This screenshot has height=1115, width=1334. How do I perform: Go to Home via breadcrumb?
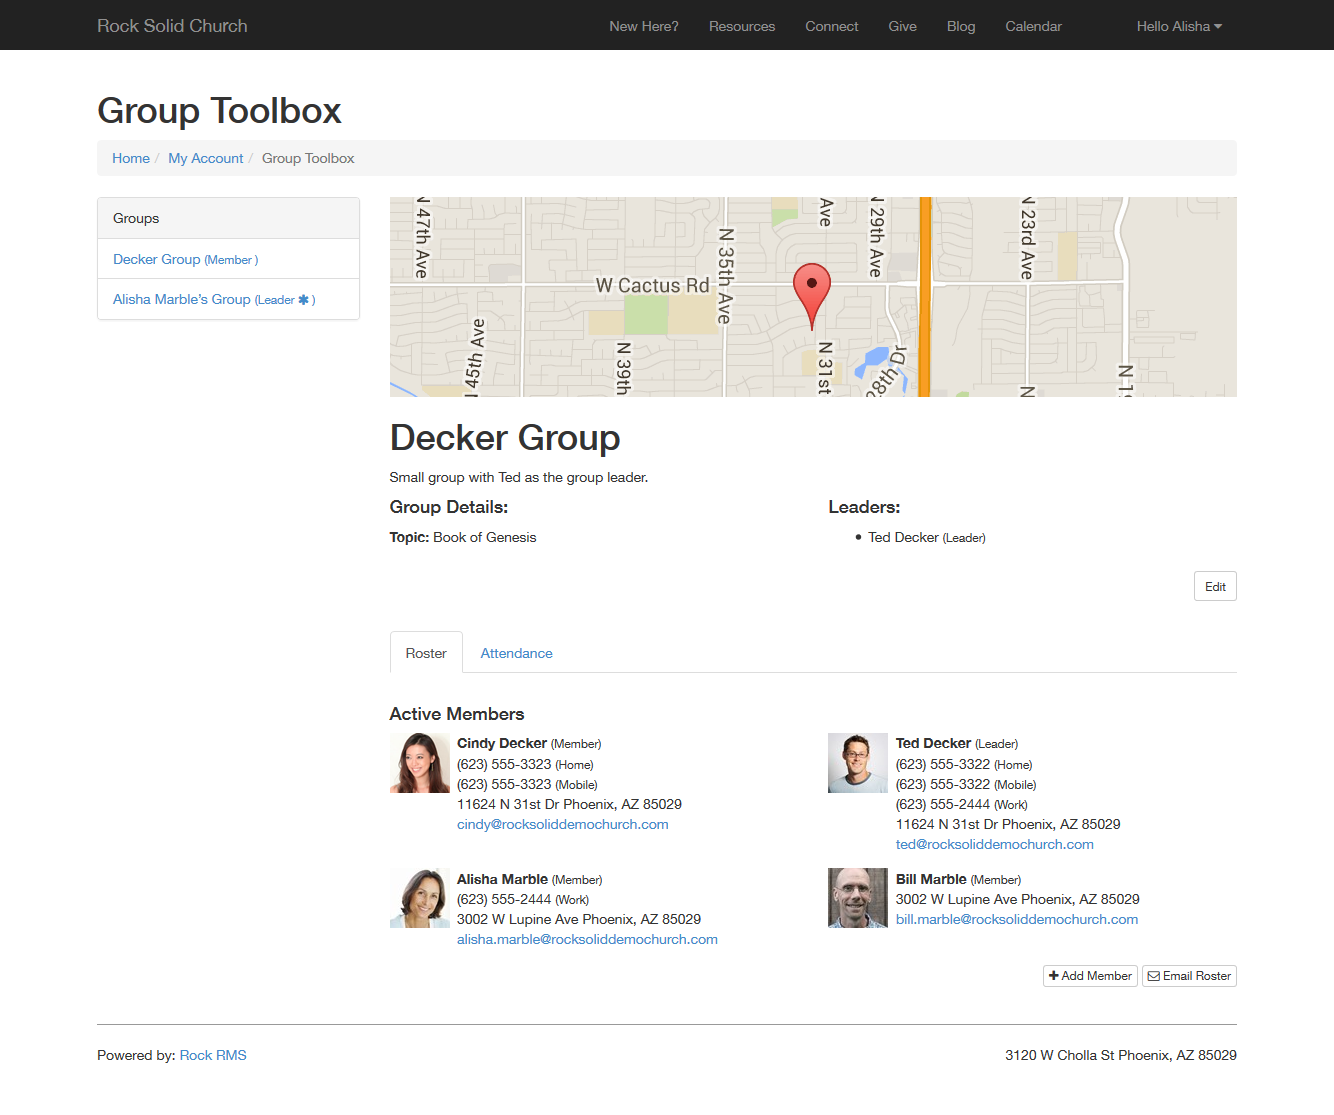click(131, 158)
